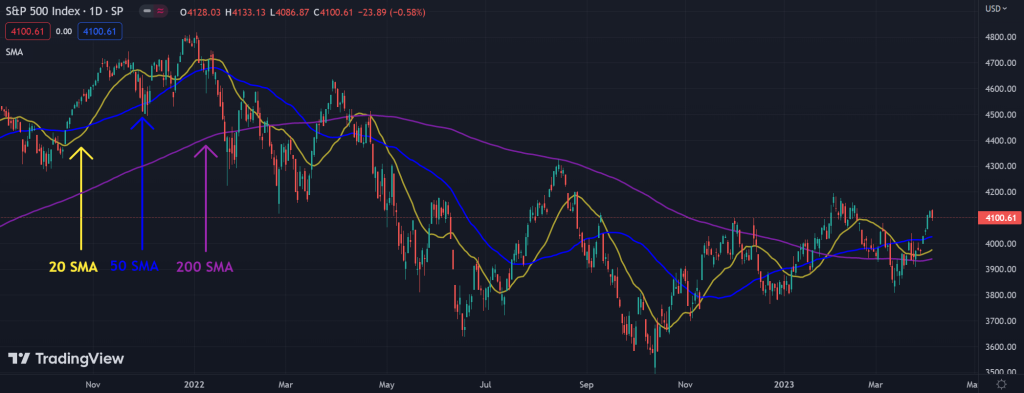This screenshot has height=393, width=1024.
Task: Toggle the dash-shaped legend status icon
Action: 148,11
